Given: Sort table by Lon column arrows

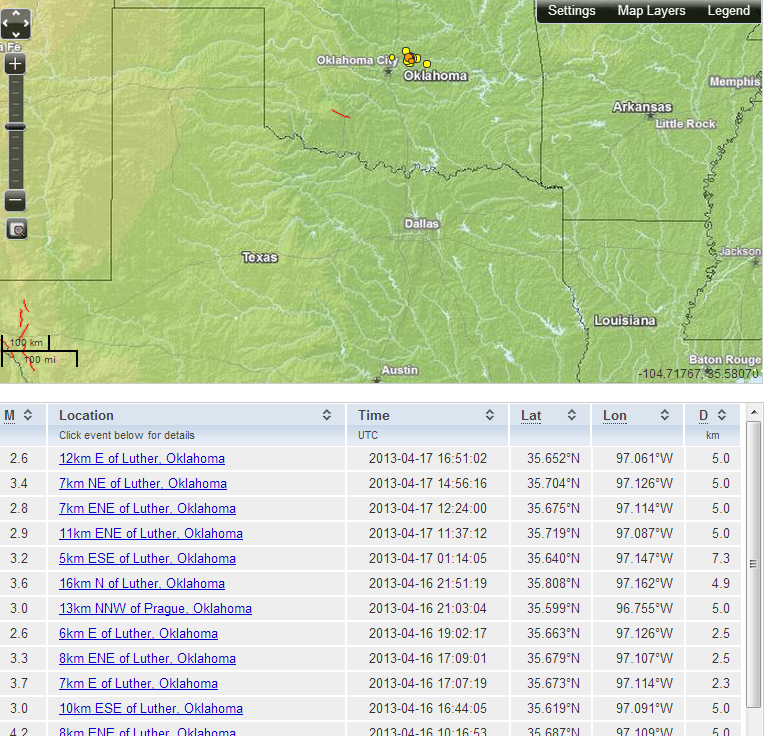Looking at the screenshot, I should pos(664,415).
